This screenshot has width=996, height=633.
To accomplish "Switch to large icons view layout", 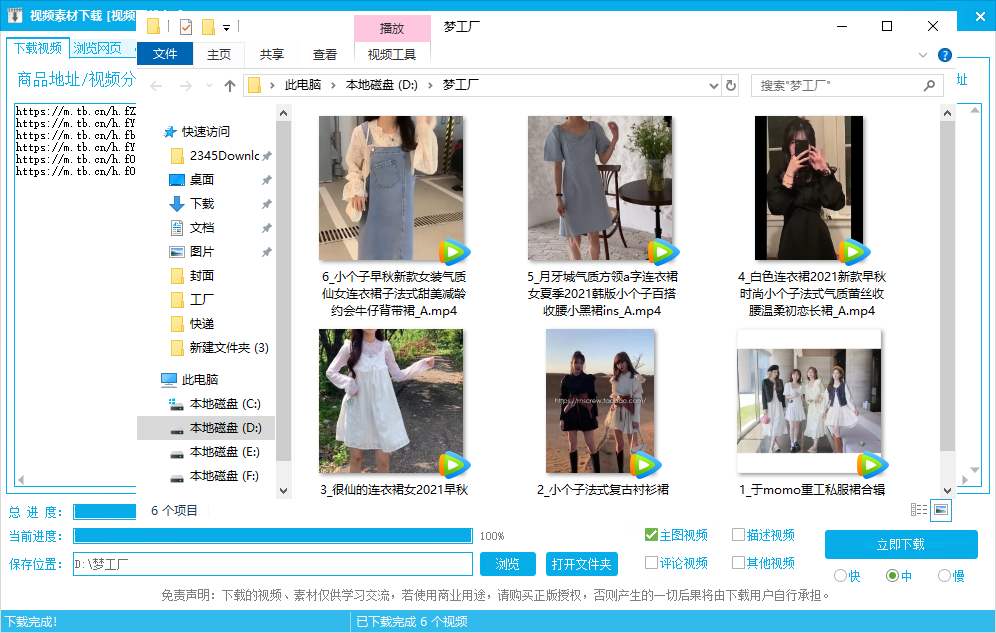I will 940,510.
